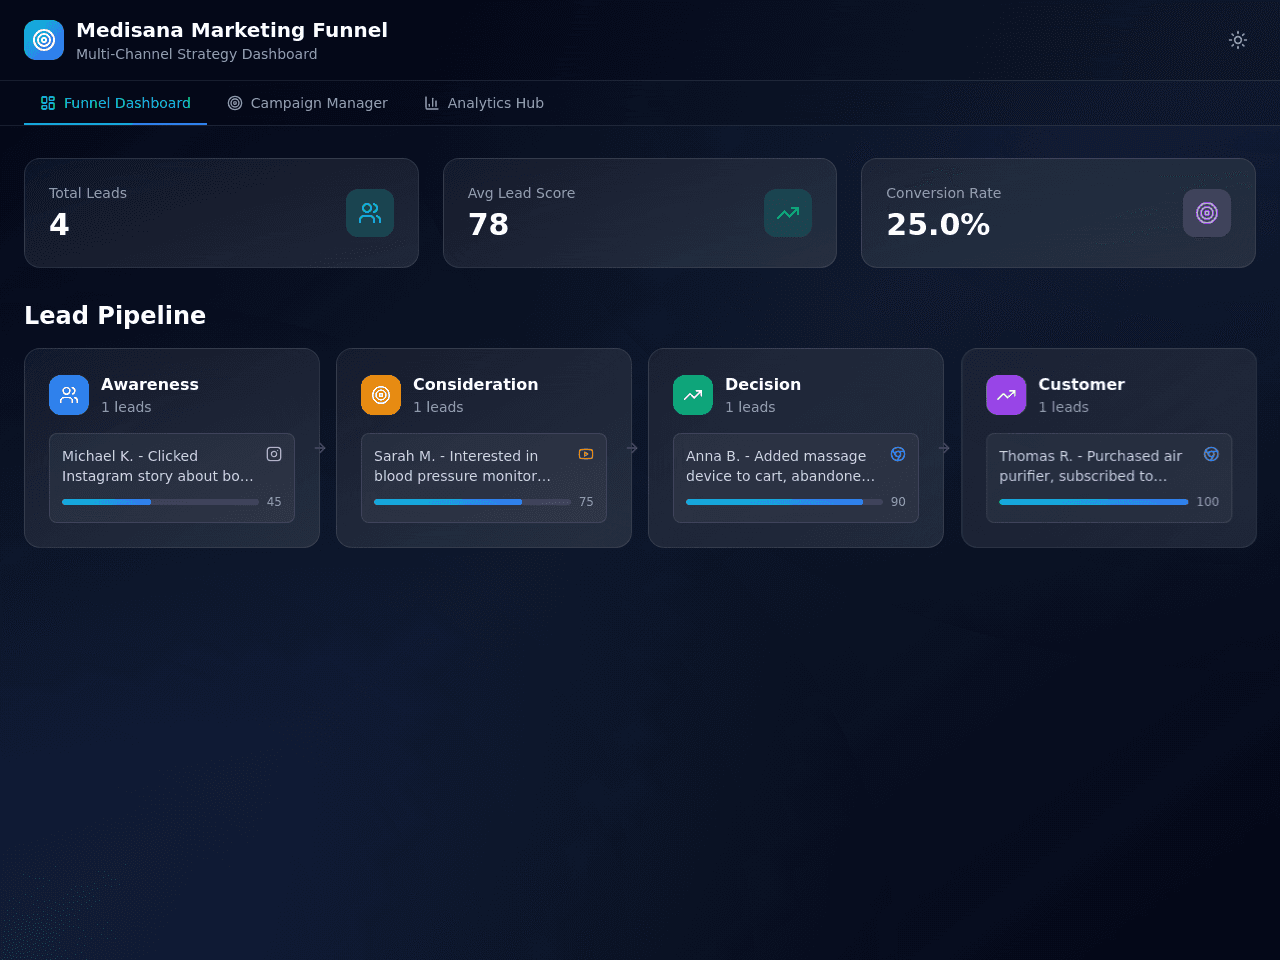This screenshot has height=960, width=1280.
Task: Click the Total Leads users icon
Action: (x=370, y=213)
